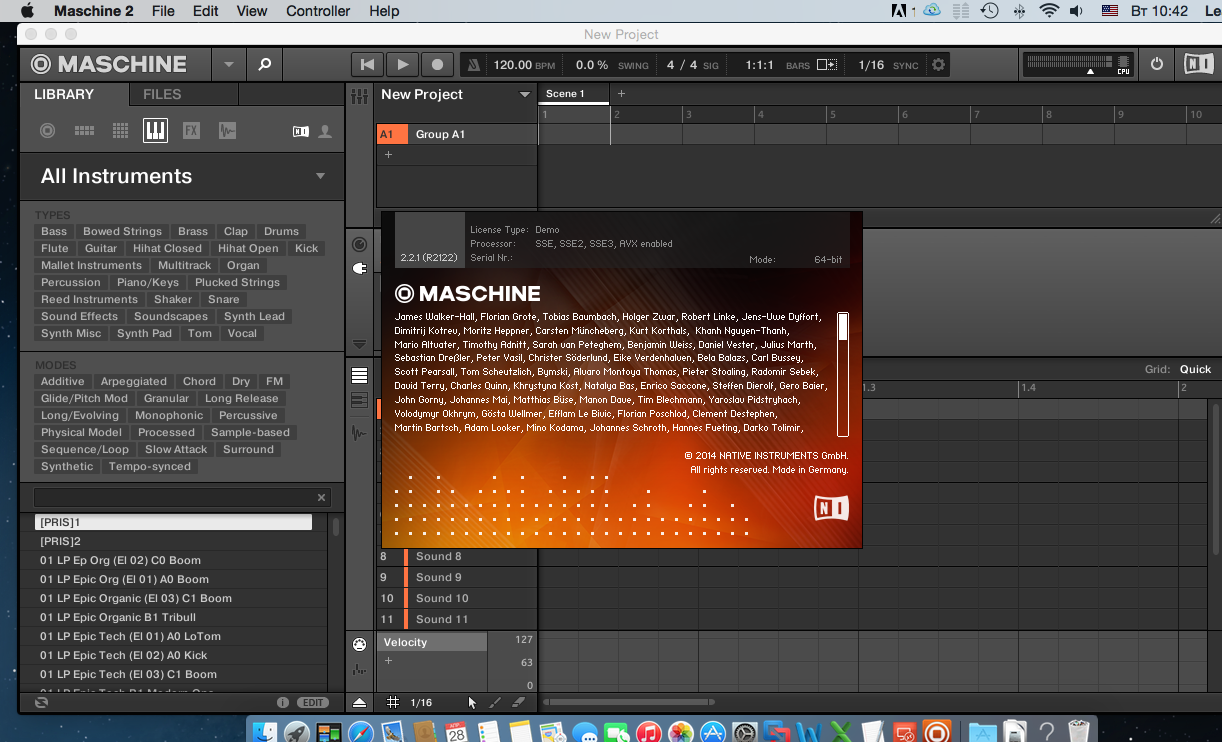This screenshot has height=742, width=1222.
Task: Open settings gear next to SYNC
Action: pyautogui.click(x=938, y=65)
